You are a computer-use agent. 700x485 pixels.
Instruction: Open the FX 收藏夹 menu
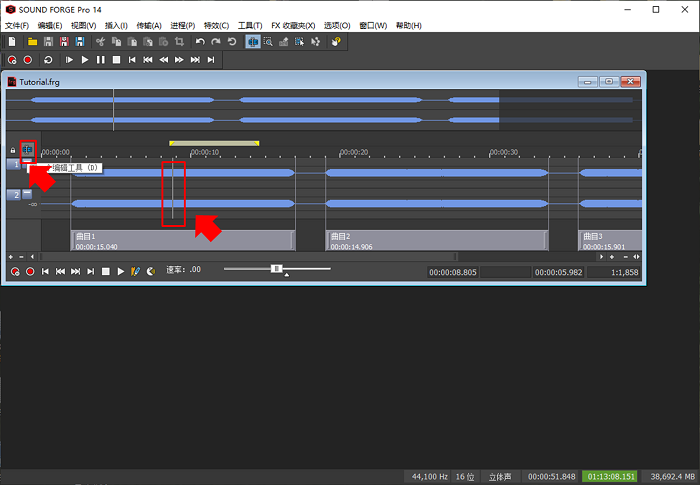click(x=292, y=25)
